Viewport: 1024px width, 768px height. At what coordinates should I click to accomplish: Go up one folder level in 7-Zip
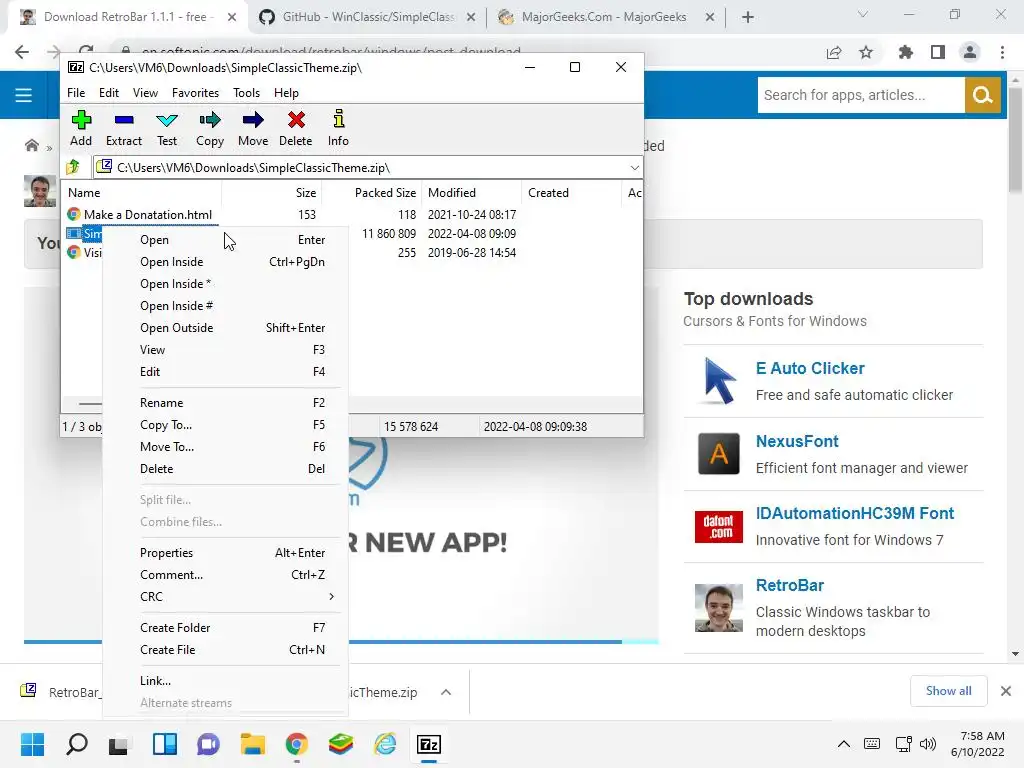pos(73,167)
